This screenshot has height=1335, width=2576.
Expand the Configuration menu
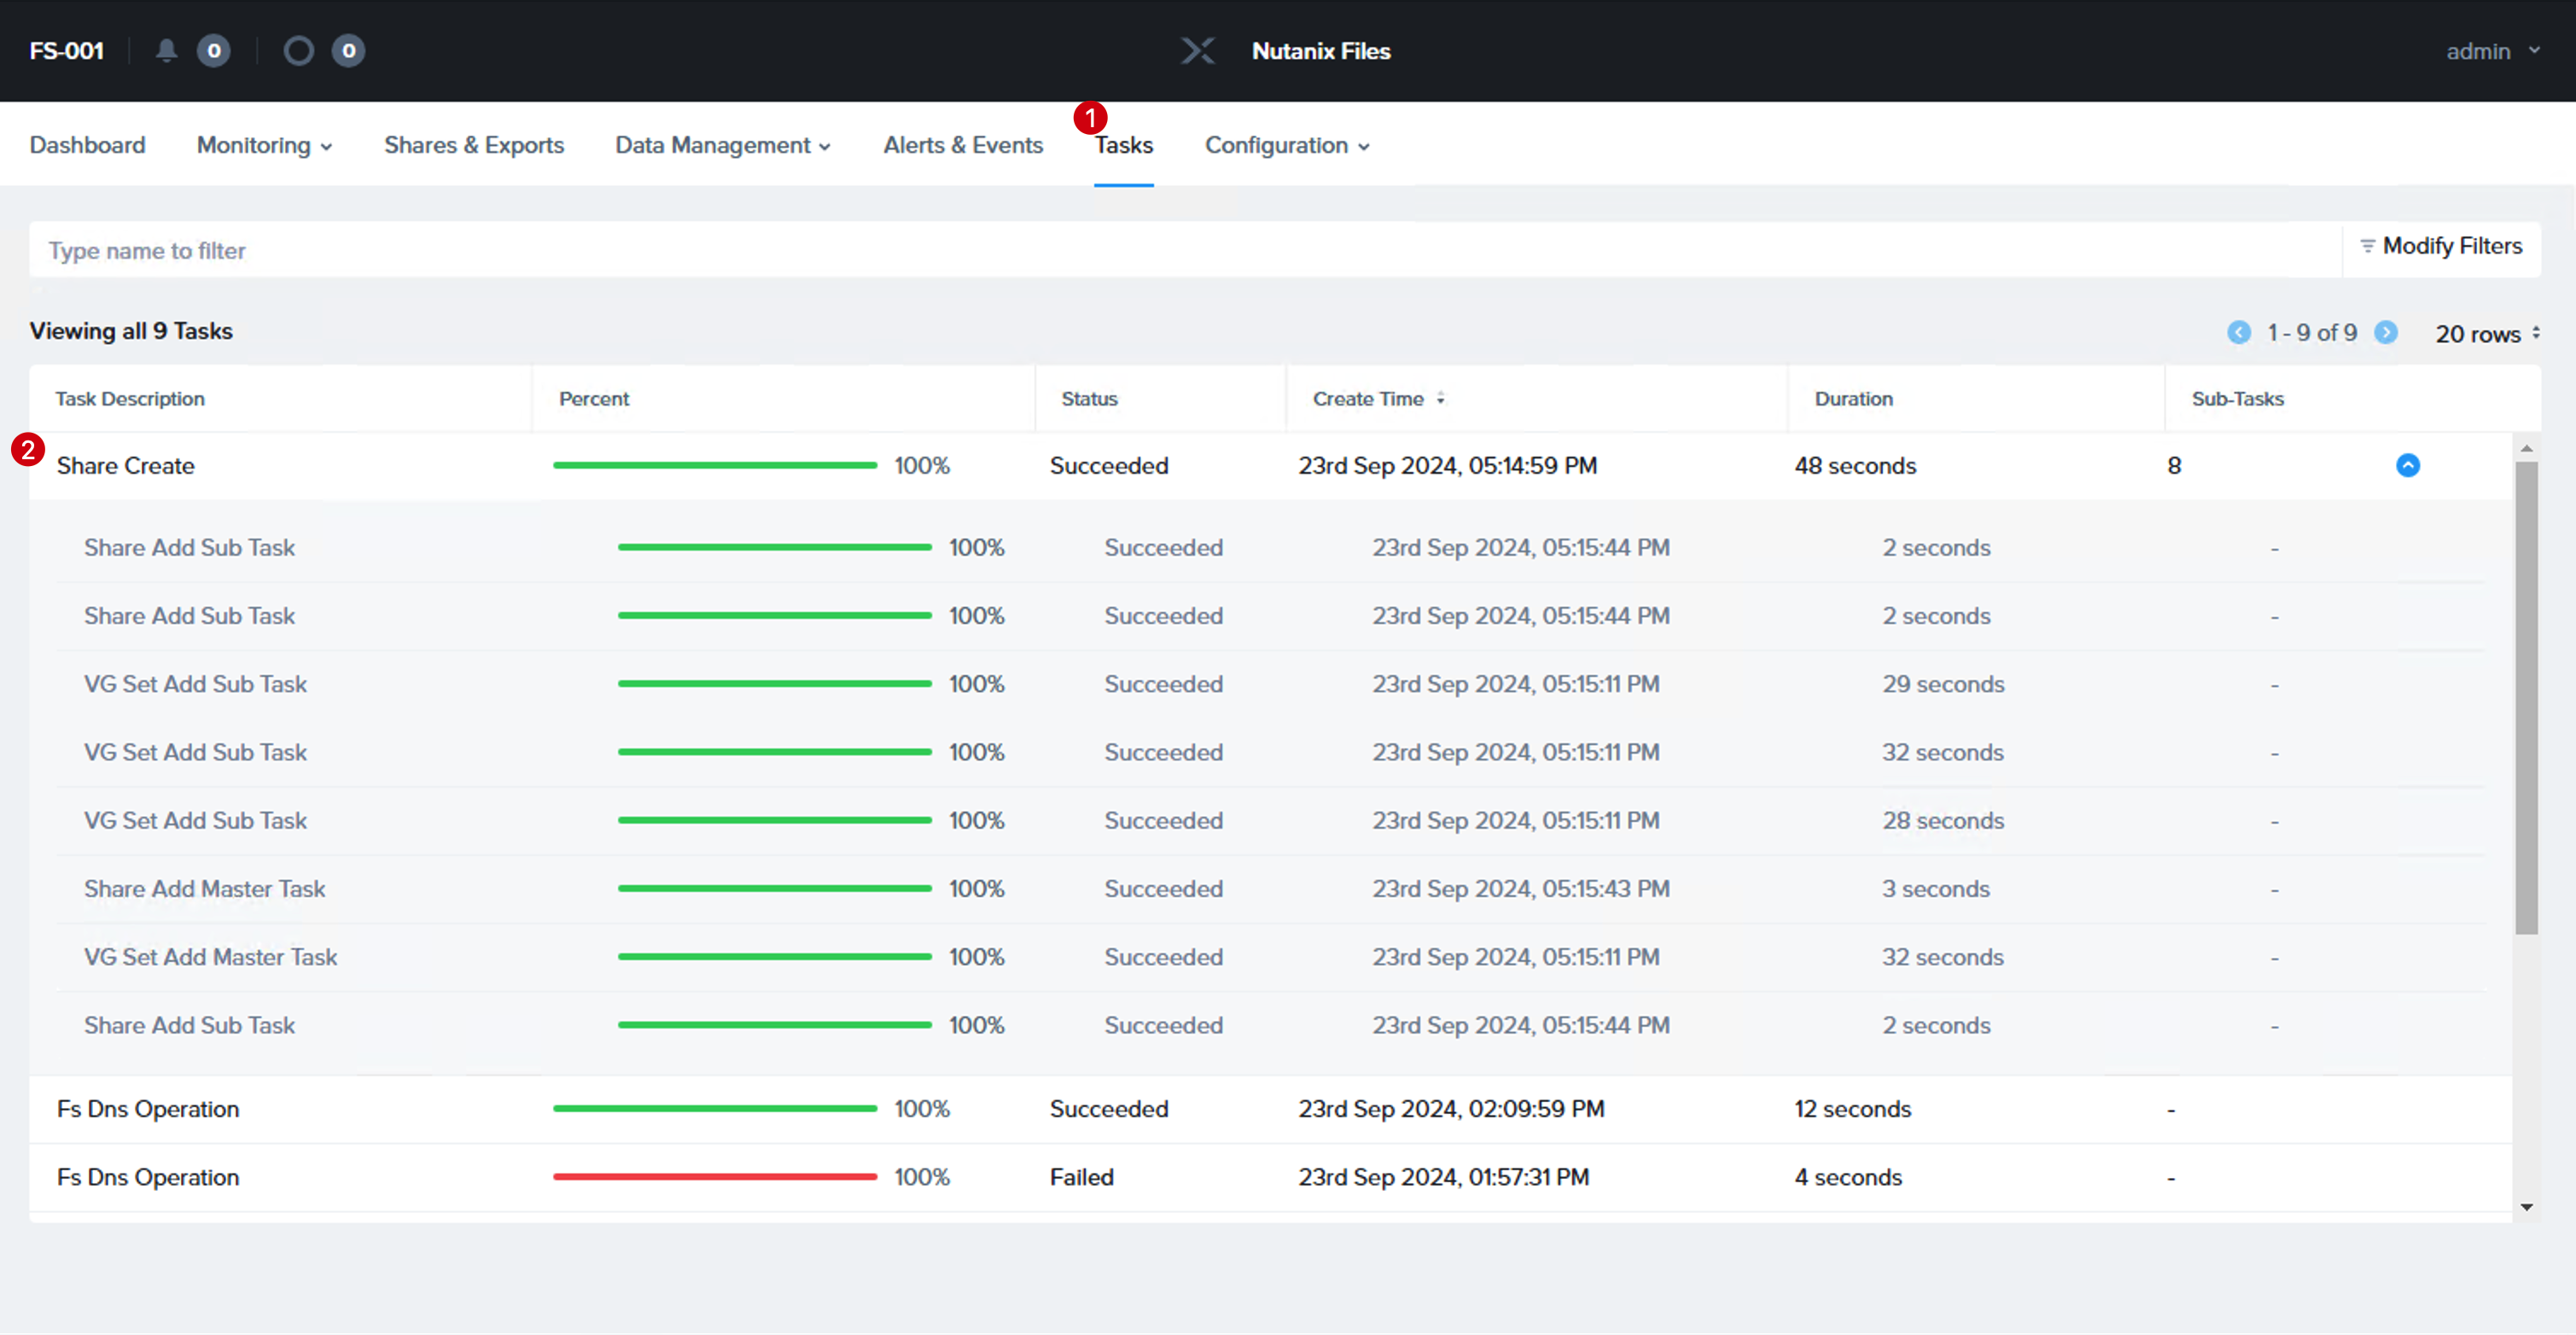pyautogui.click(x=1287, y=145)
